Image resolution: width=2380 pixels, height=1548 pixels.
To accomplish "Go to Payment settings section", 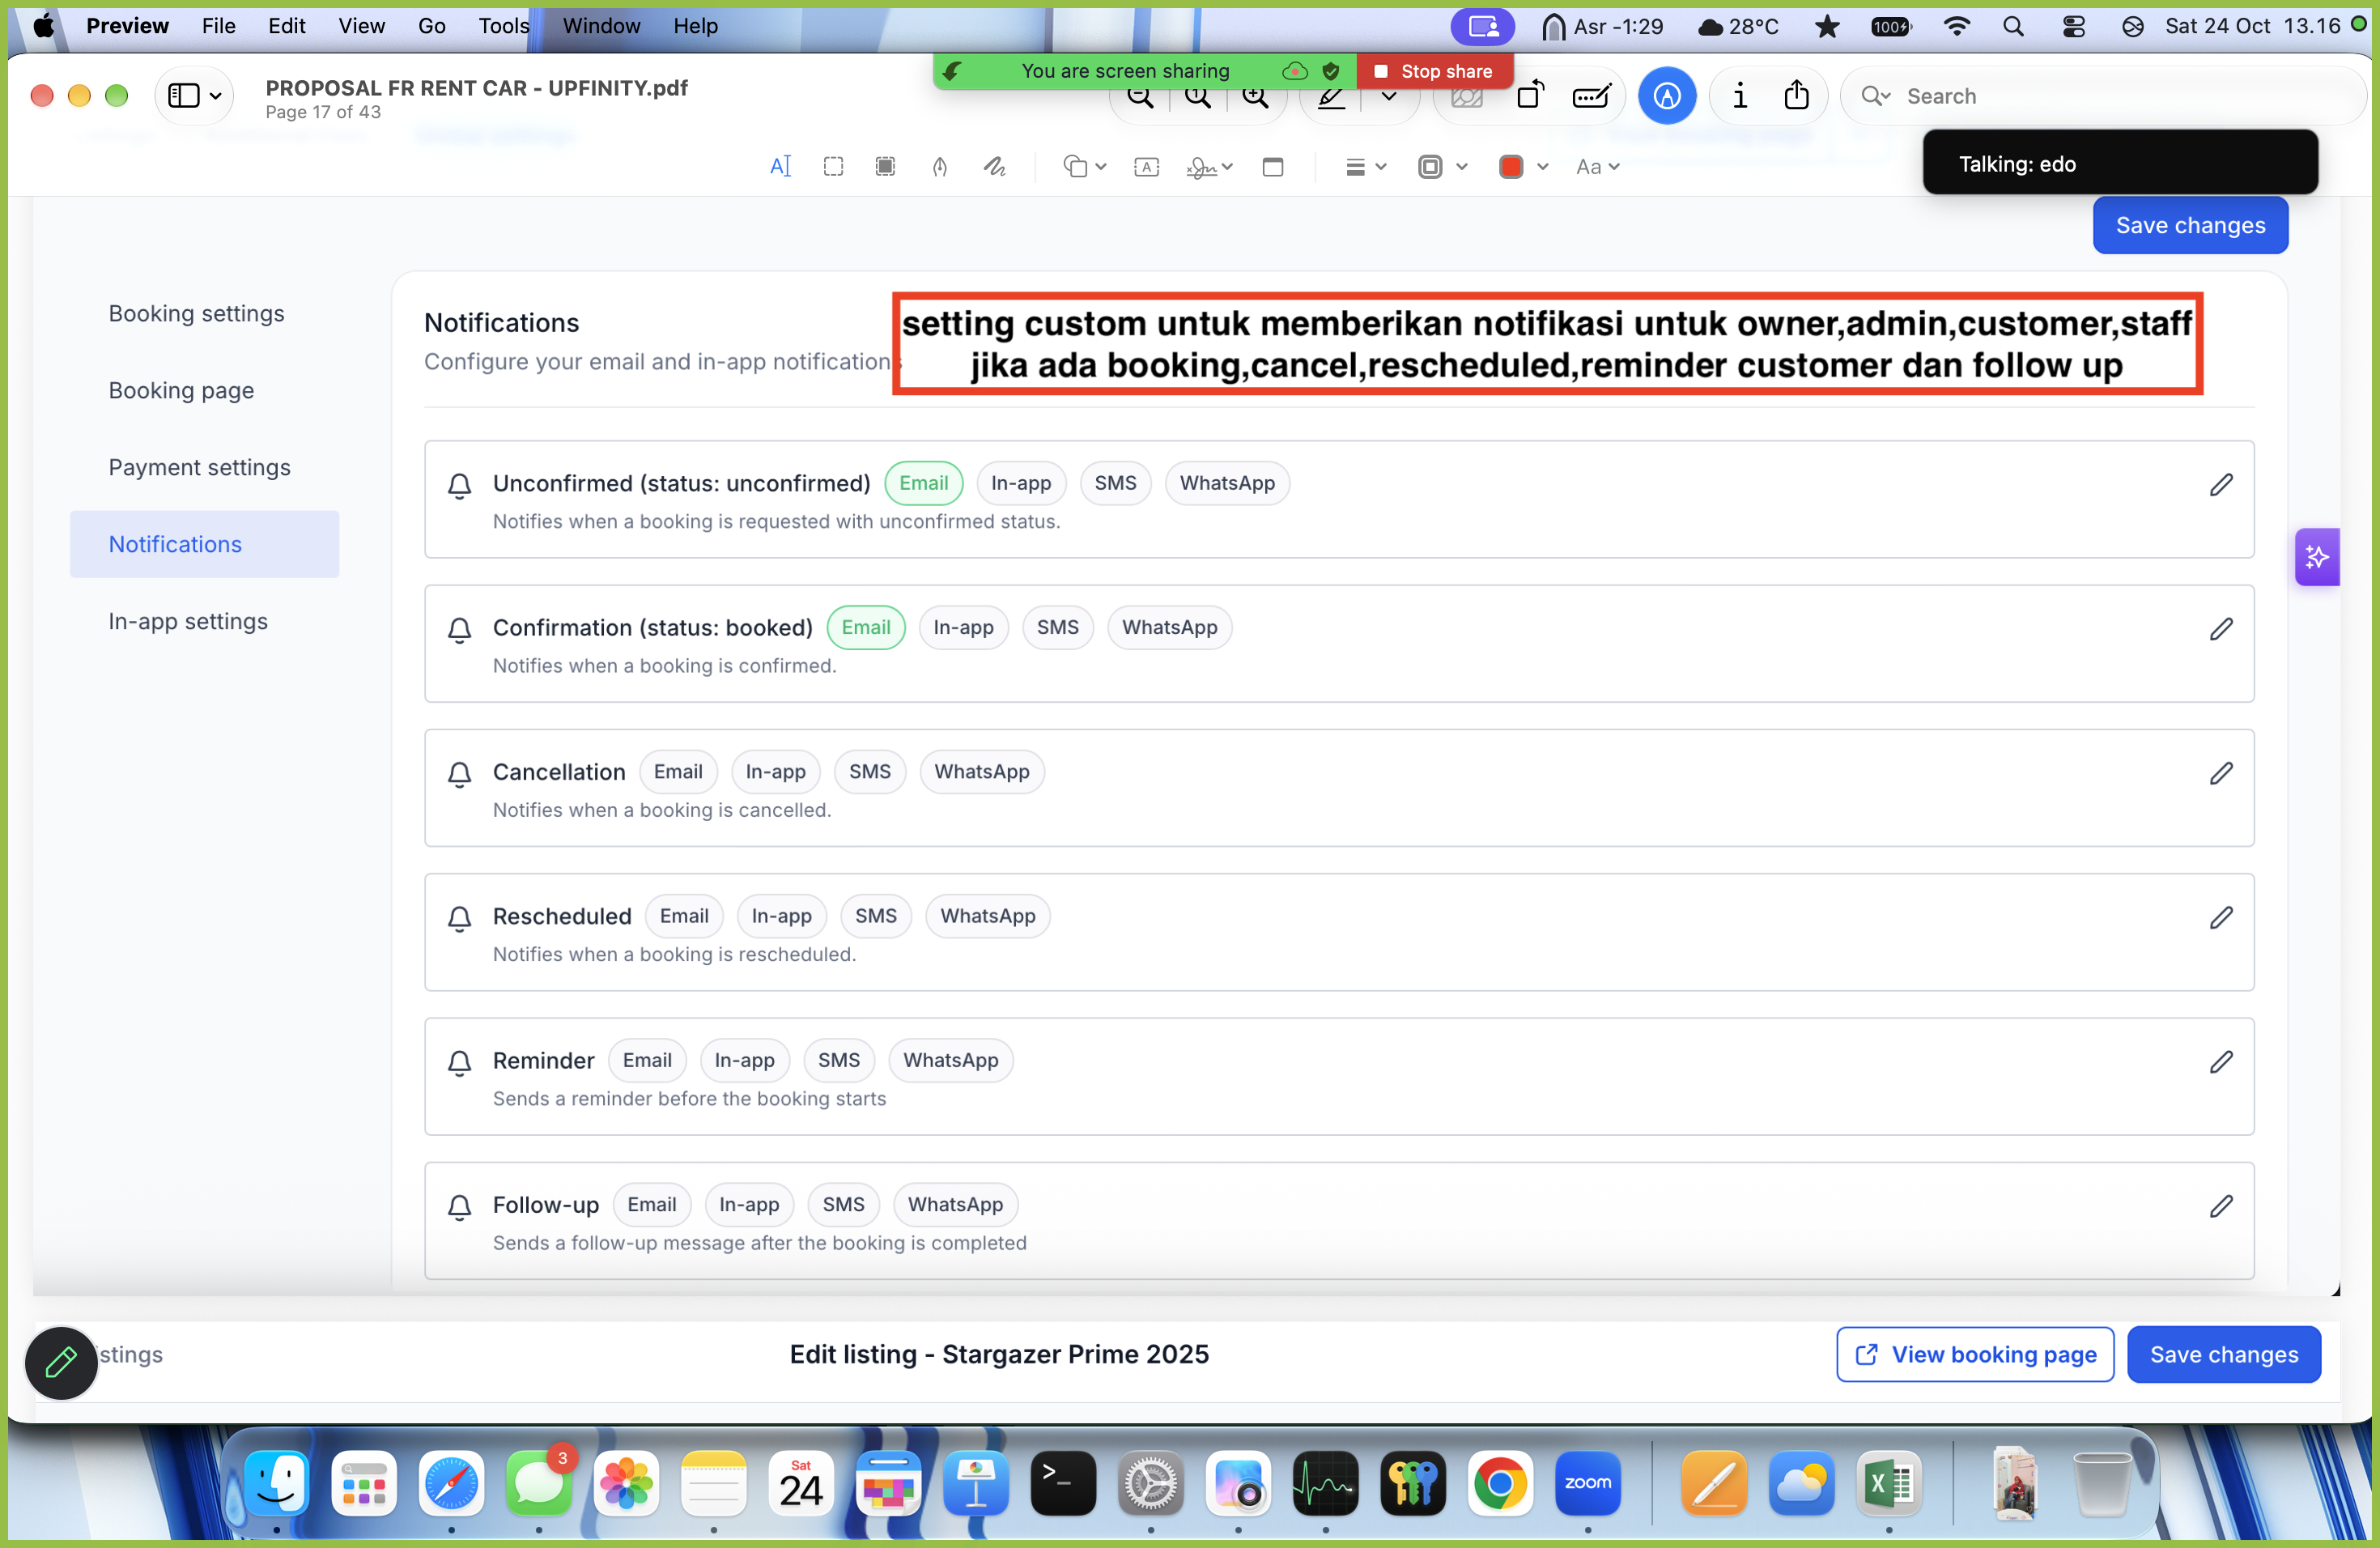I will coord(199,467).
